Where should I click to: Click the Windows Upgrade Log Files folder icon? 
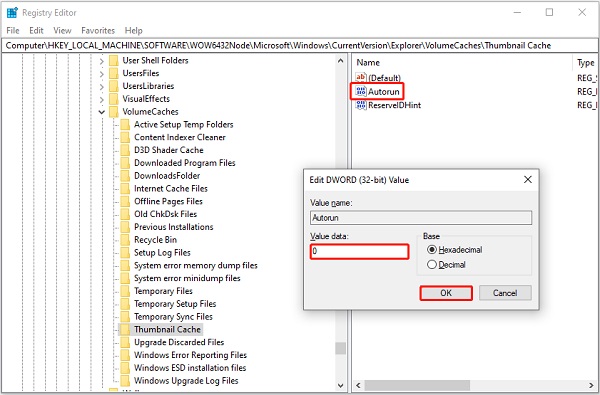click(x=125, y=381)
